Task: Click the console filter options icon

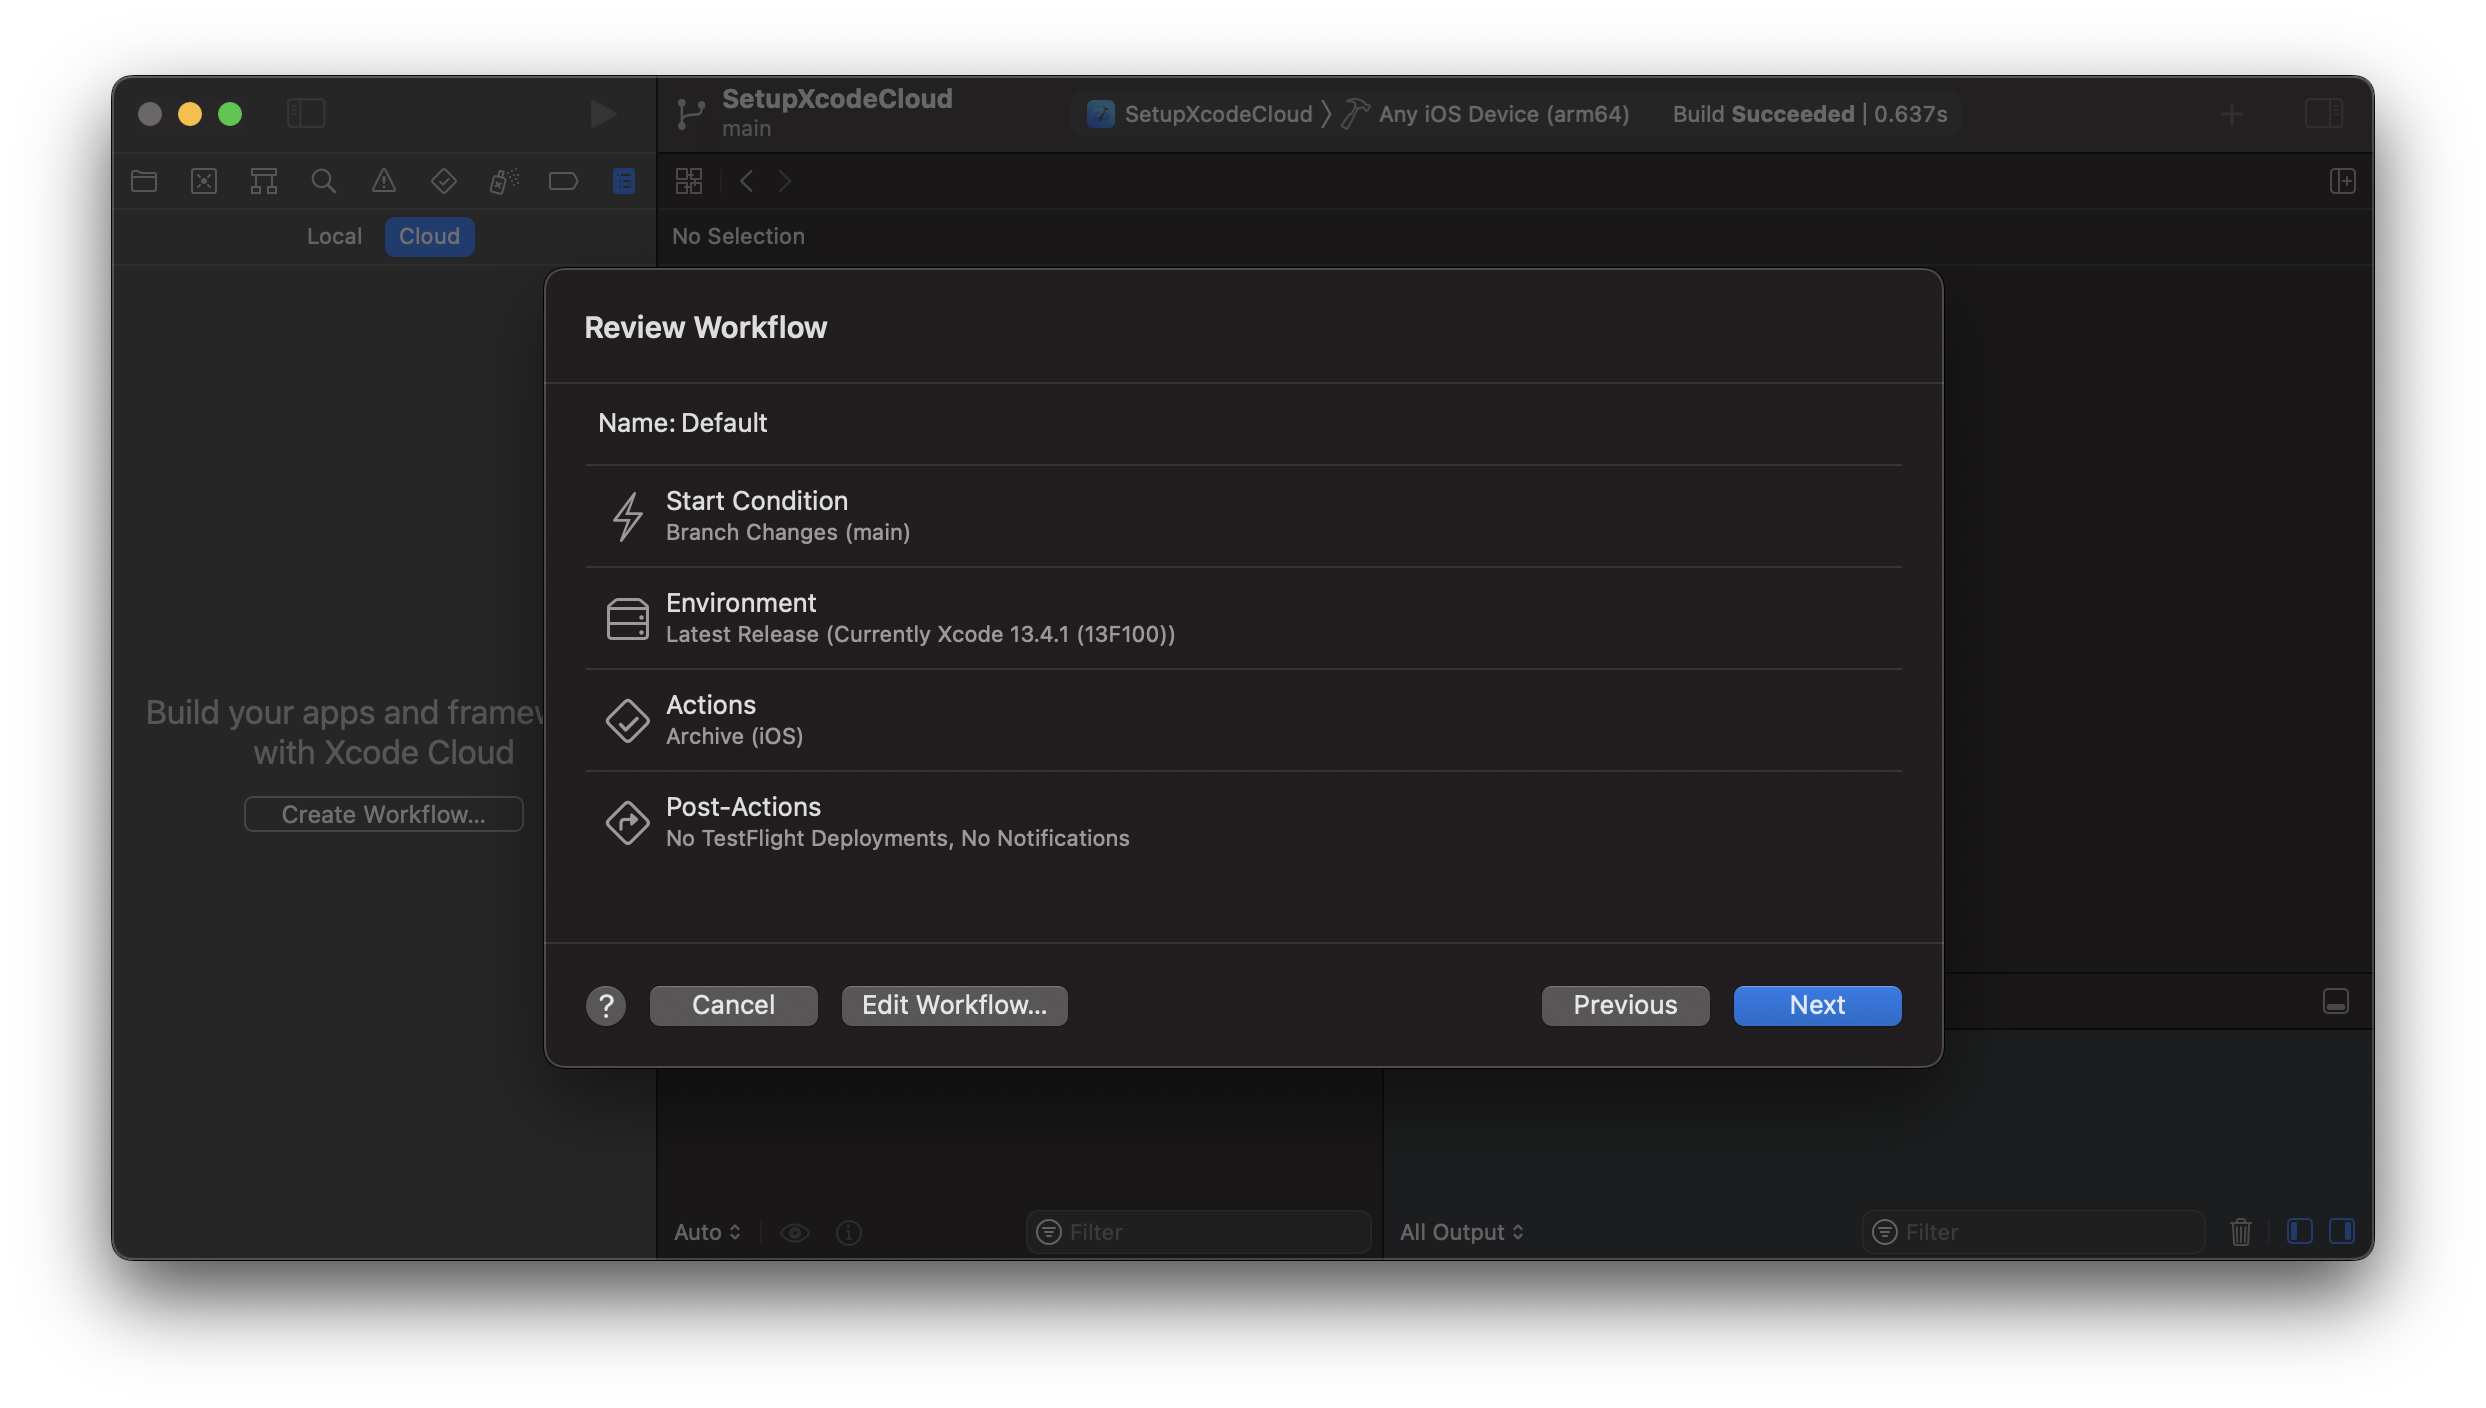Action: coord(1885,1232)
